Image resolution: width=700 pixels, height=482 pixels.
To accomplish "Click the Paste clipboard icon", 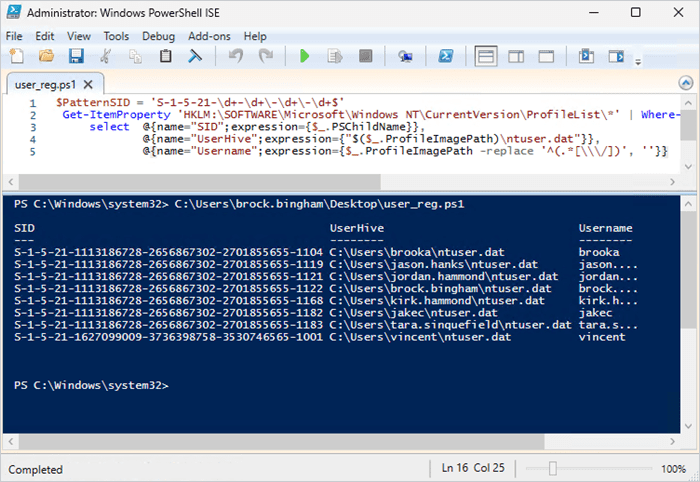I will (x=166, y=56).
